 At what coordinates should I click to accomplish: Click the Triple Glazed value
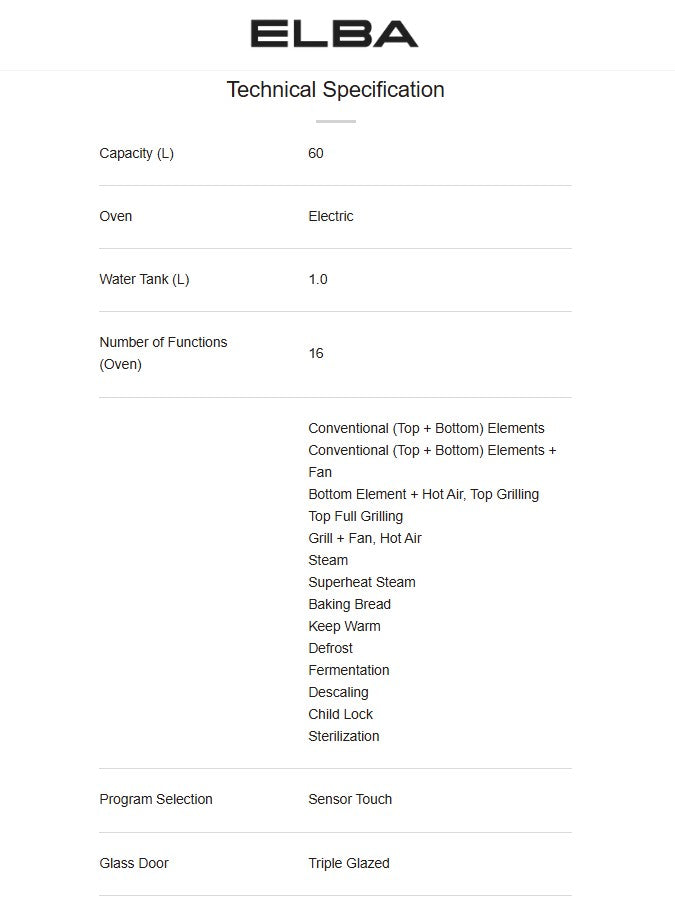pos(349,863)
